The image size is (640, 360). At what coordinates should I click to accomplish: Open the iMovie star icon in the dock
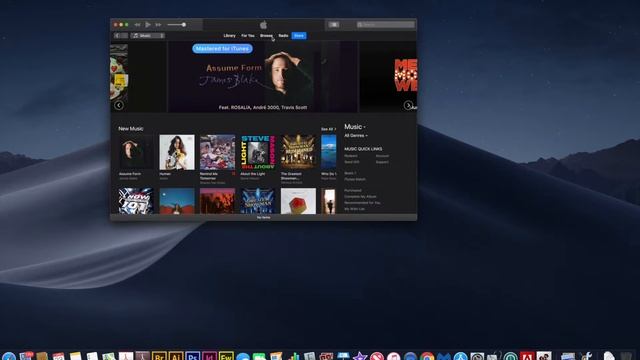(360, 356)
